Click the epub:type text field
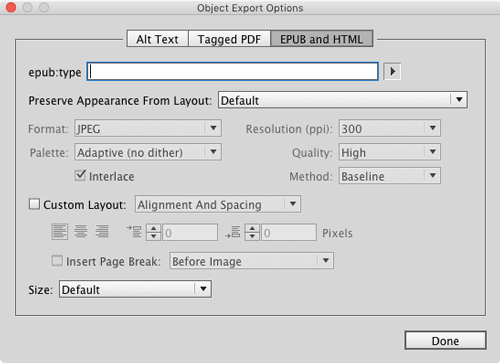 click(233, 71)
